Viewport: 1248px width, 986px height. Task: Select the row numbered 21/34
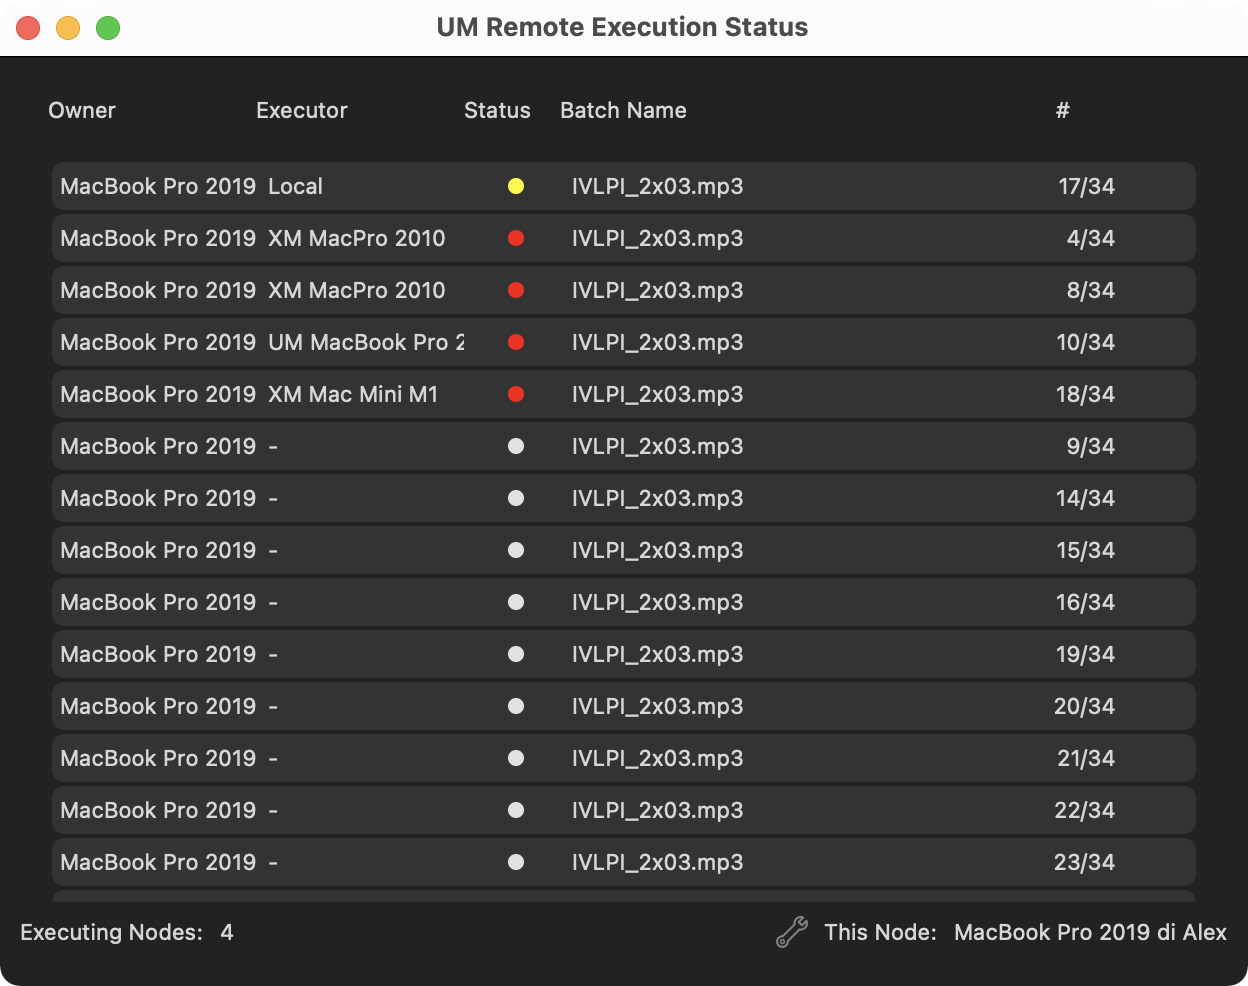(x=624, y=758)
